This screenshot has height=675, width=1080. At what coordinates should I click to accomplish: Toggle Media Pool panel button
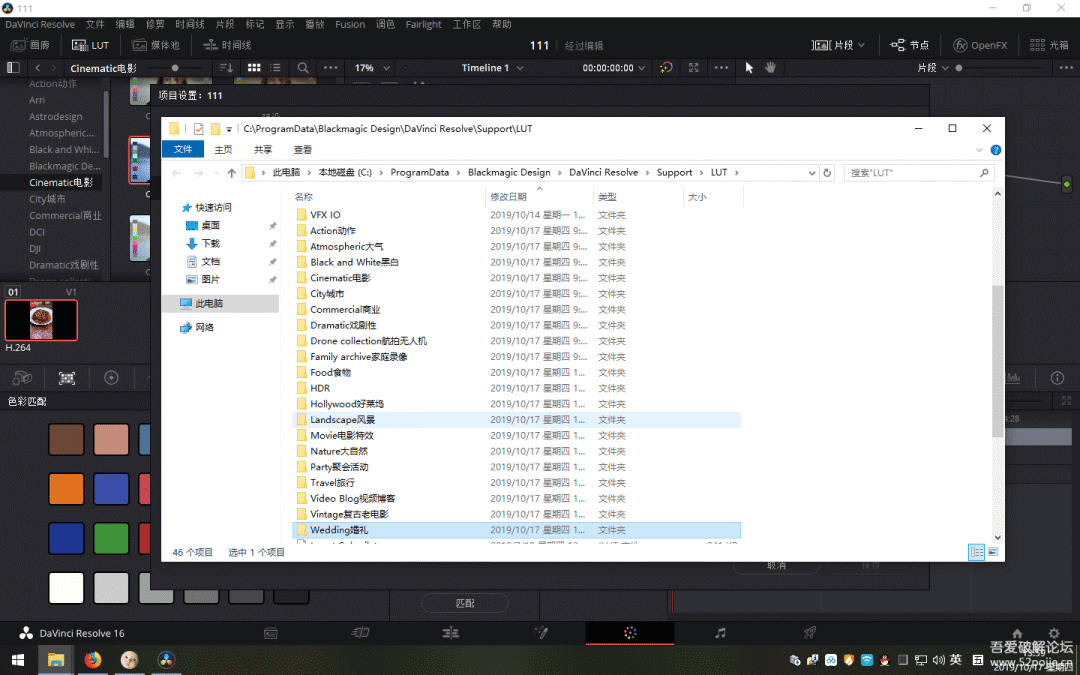156,45
